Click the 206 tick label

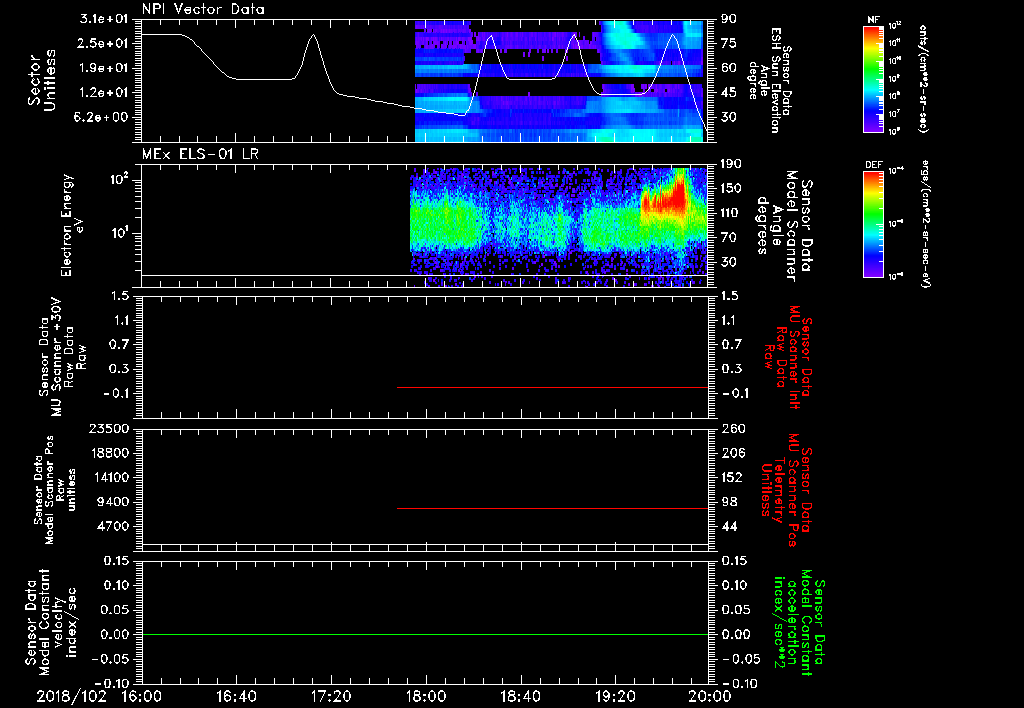(x=732, y=453)
